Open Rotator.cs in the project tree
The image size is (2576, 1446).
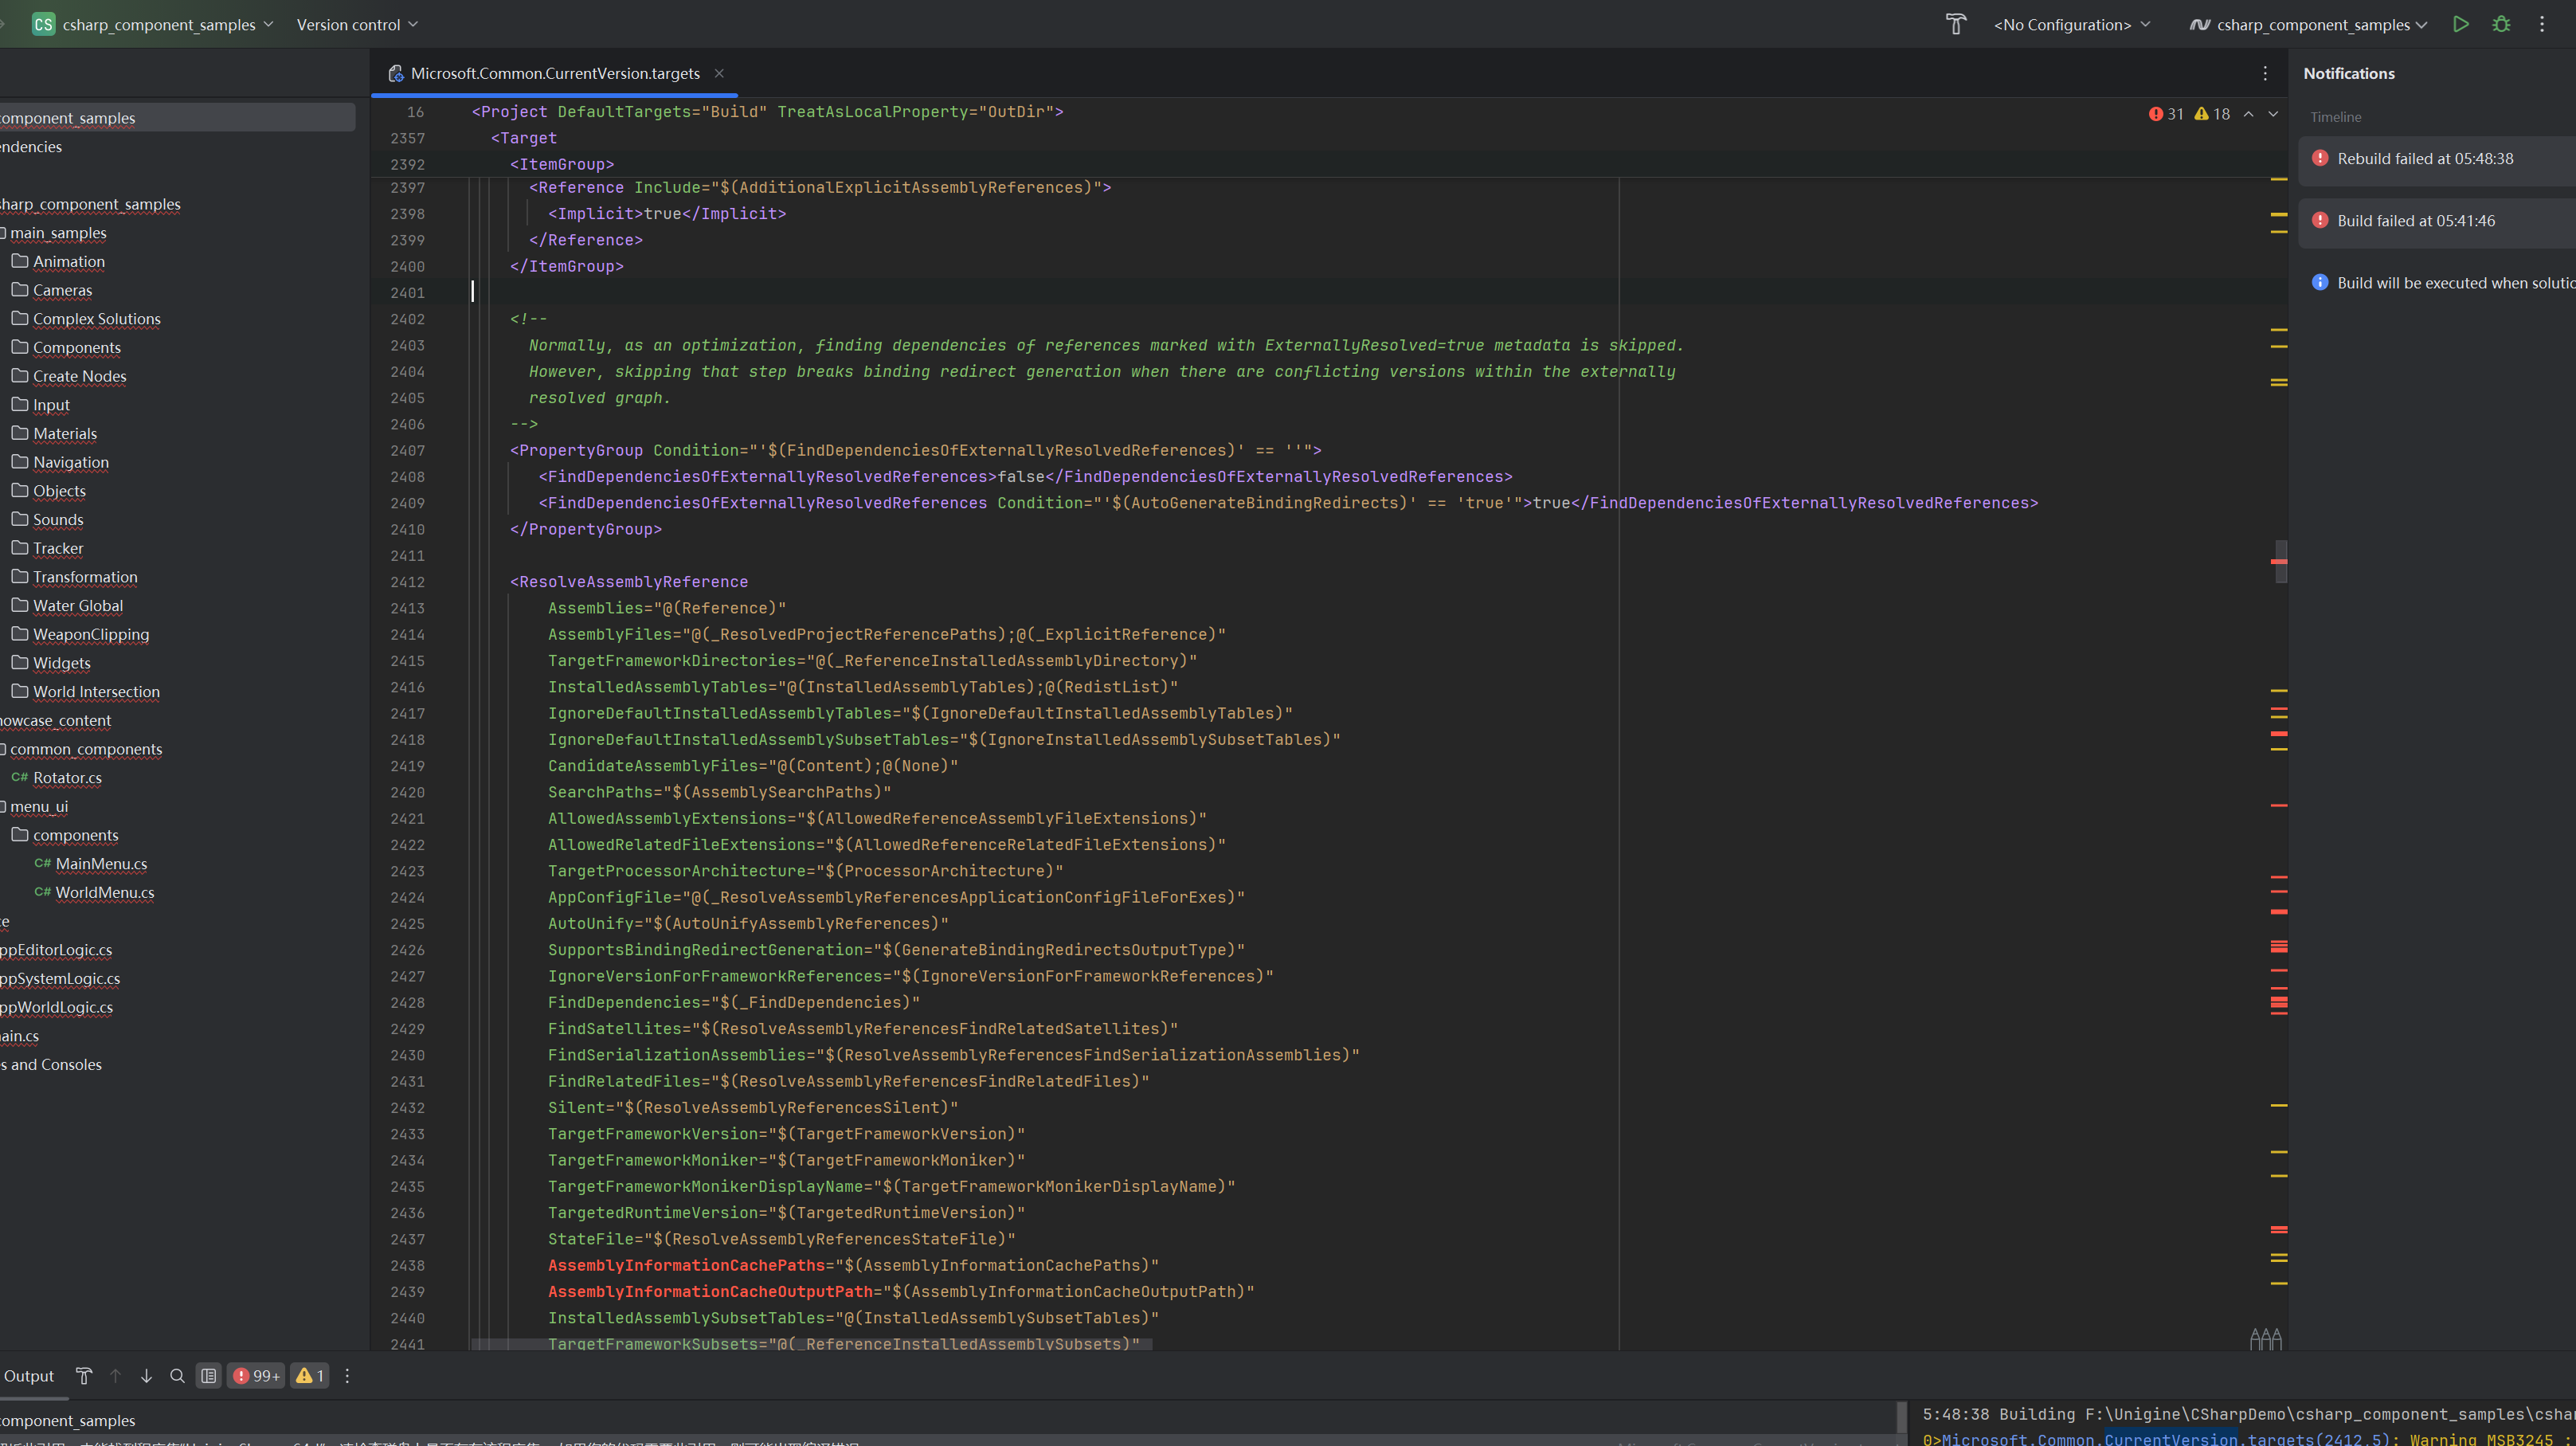67,778
